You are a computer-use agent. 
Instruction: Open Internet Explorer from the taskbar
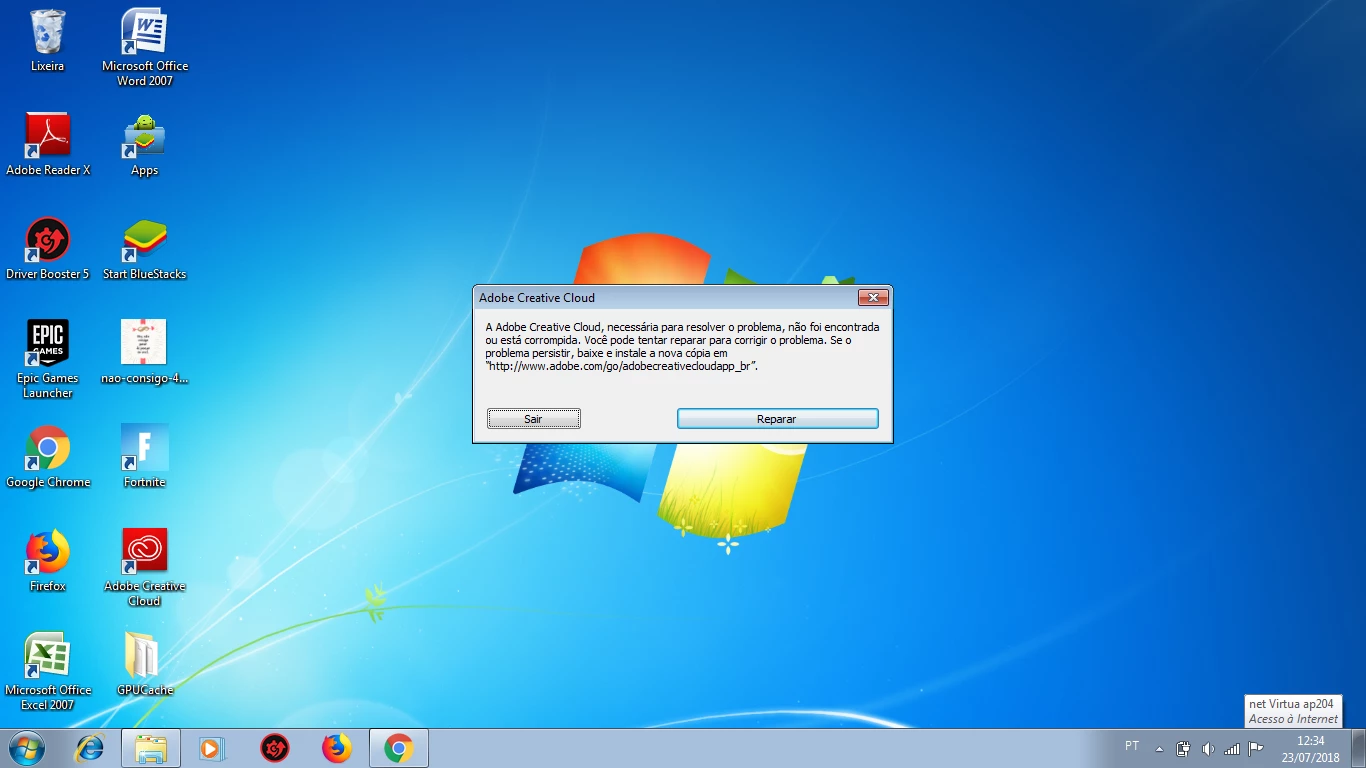90,748
